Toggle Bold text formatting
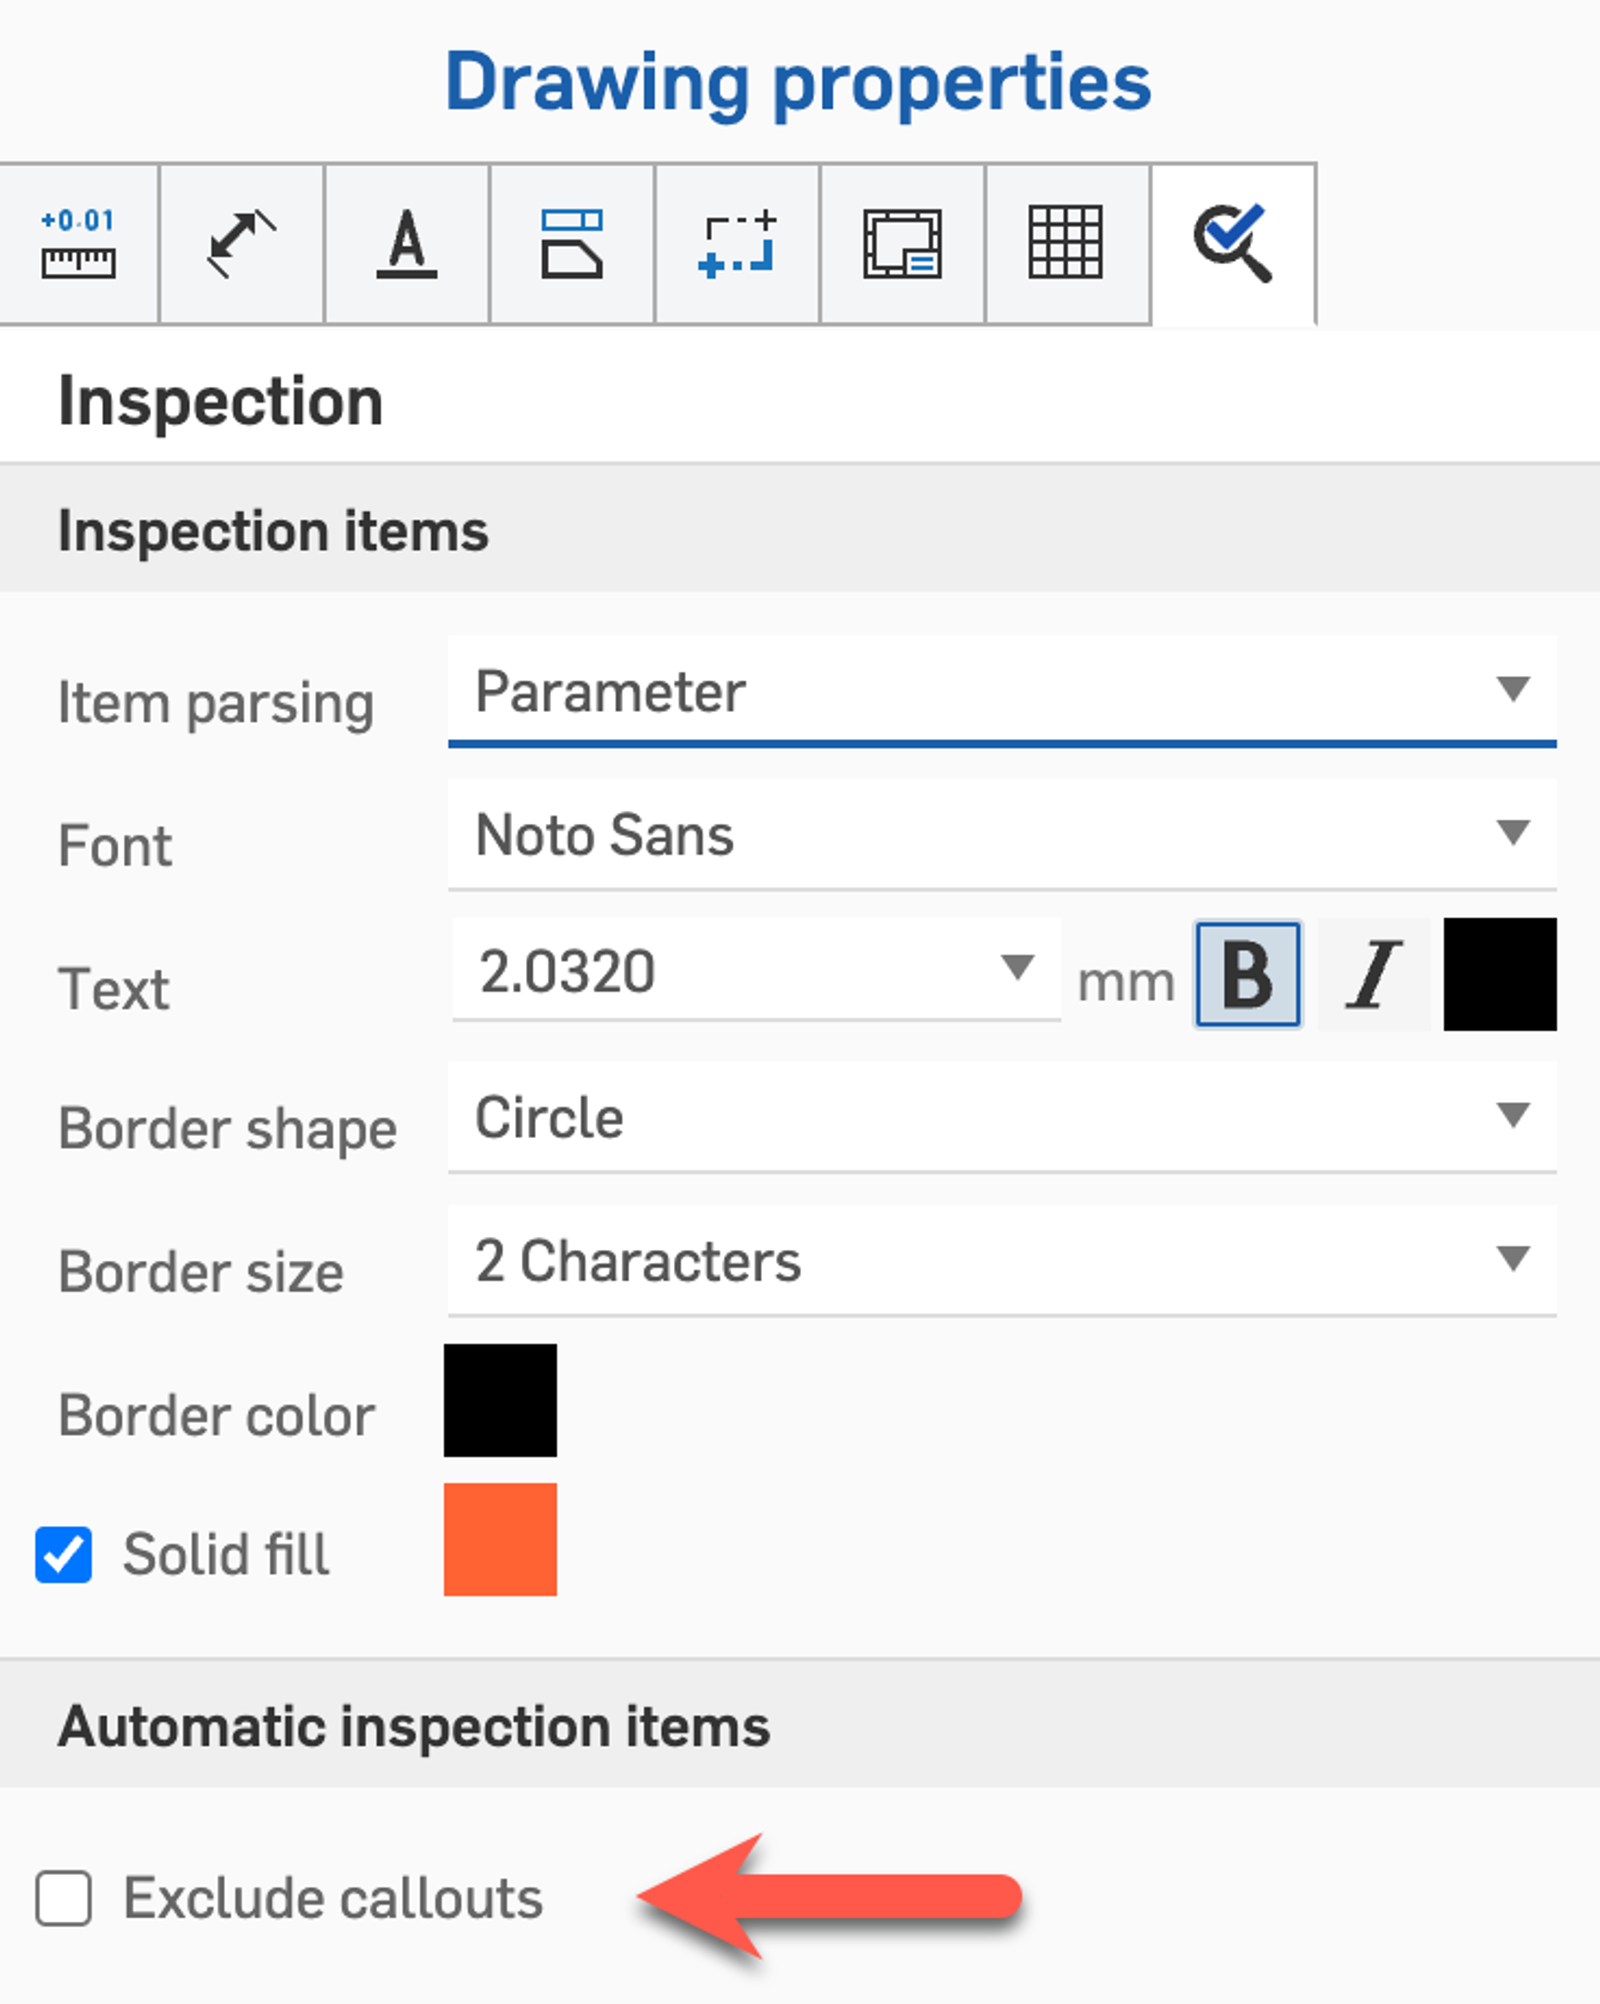1600x2004 pixels. tap(1248, 974)
